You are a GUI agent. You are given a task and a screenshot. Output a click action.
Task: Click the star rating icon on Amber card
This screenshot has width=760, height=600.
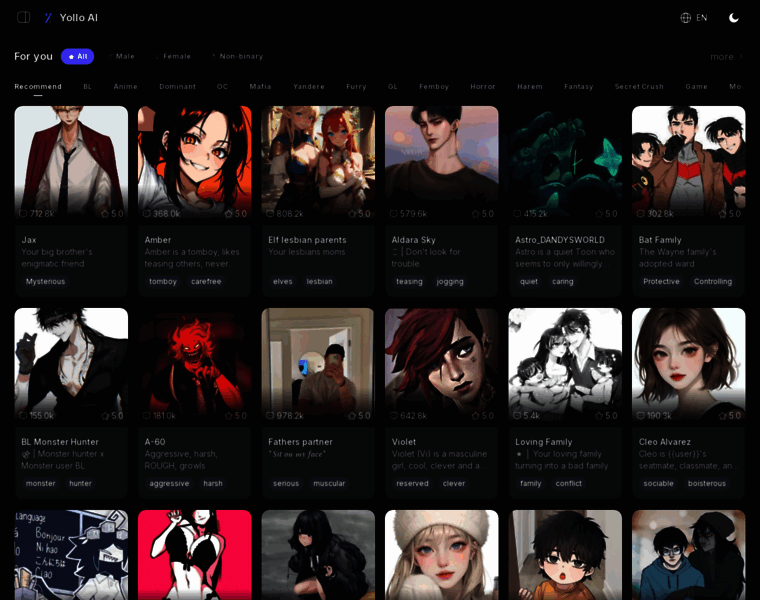coord(228,214)
